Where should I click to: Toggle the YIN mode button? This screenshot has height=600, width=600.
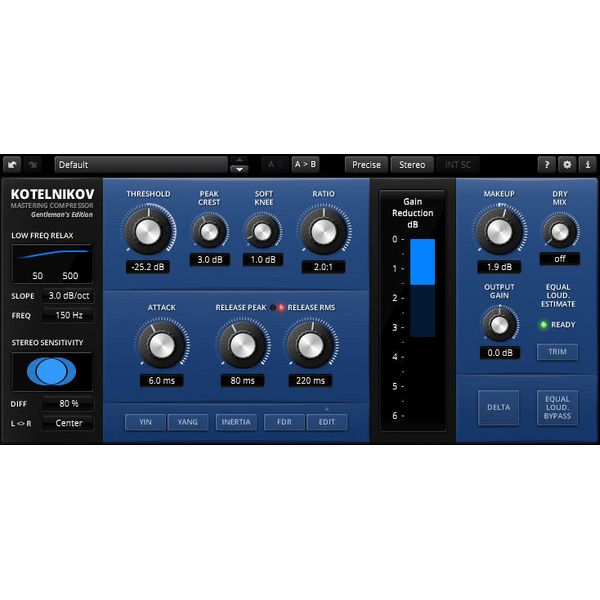click(145, 422)
